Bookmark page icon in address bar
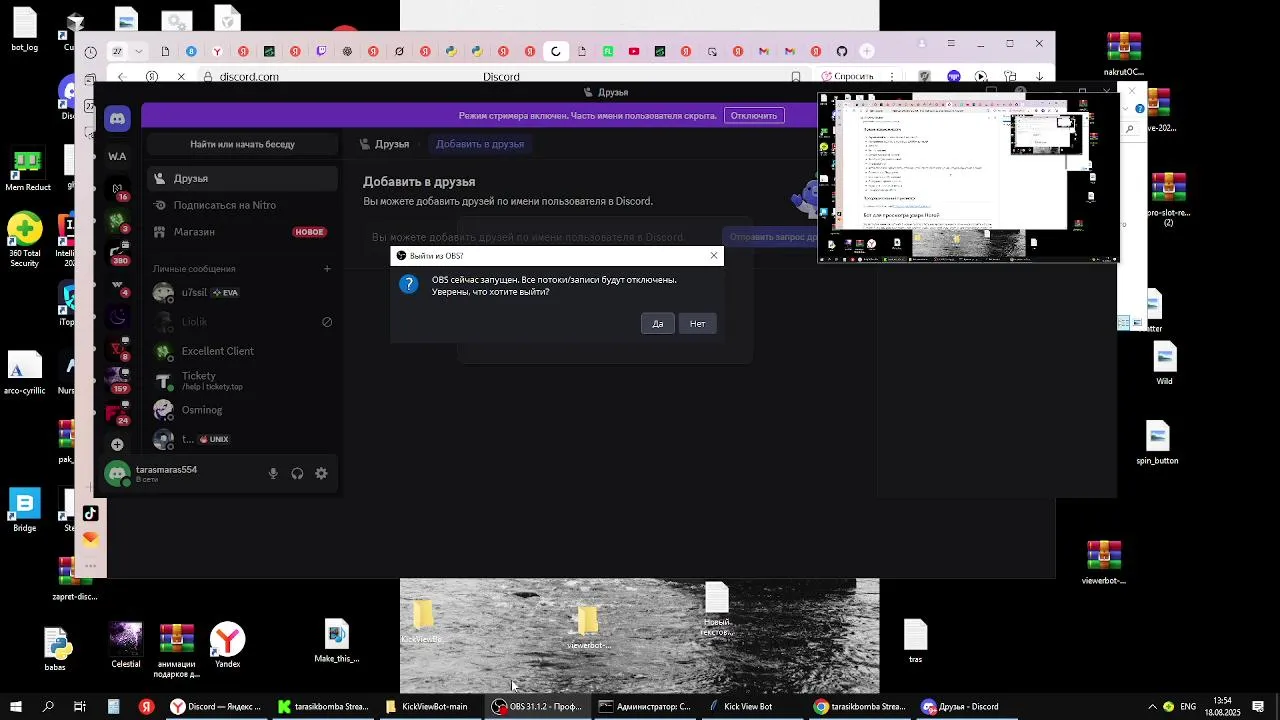Viewport: 1280px width, 720px height. coord(796,77)
